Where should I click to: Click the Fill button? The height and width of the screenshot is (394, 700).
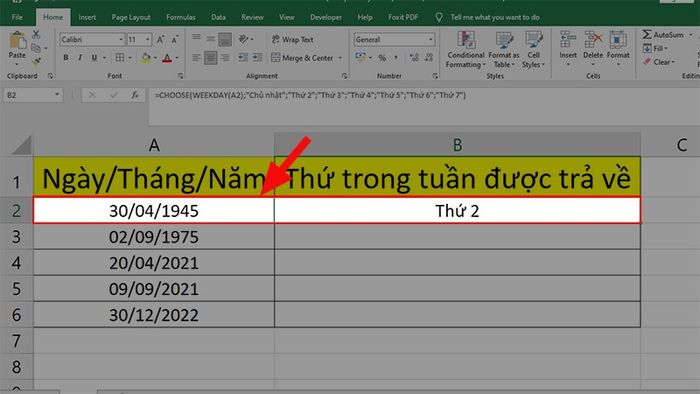655,48
